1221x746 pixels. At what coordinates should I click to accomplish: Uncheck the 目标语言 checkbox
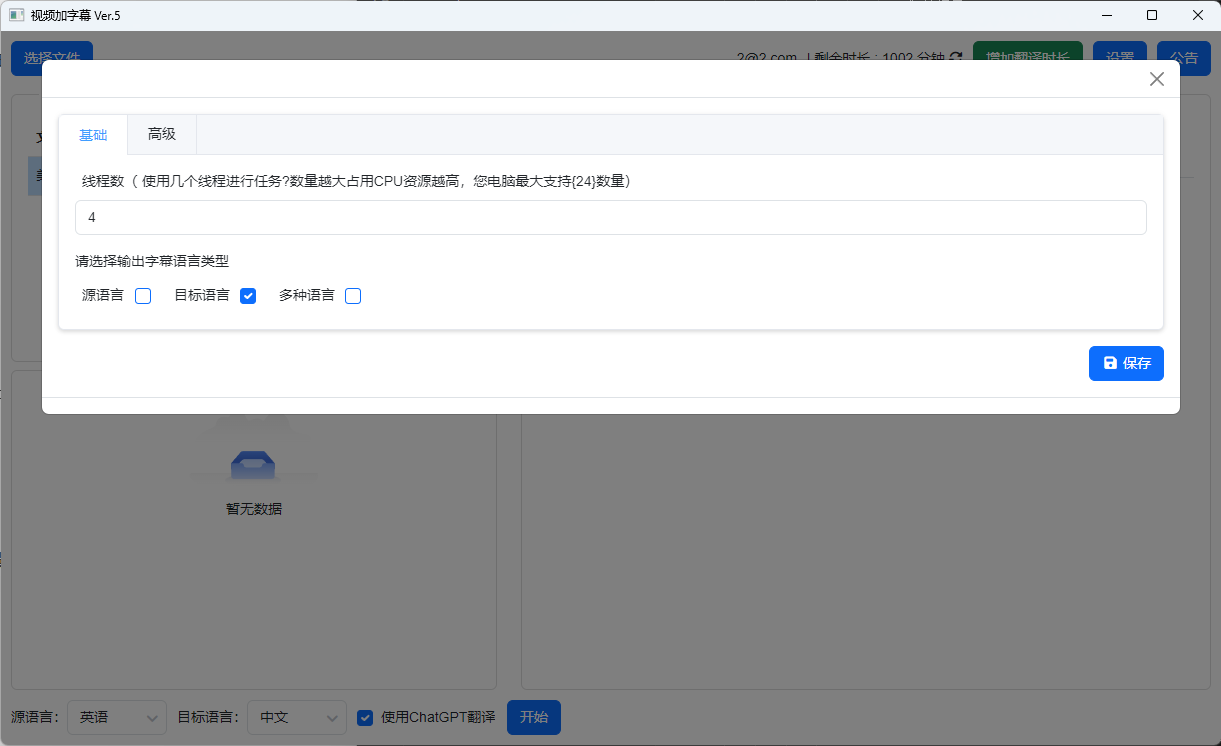[x=247, y=295]
